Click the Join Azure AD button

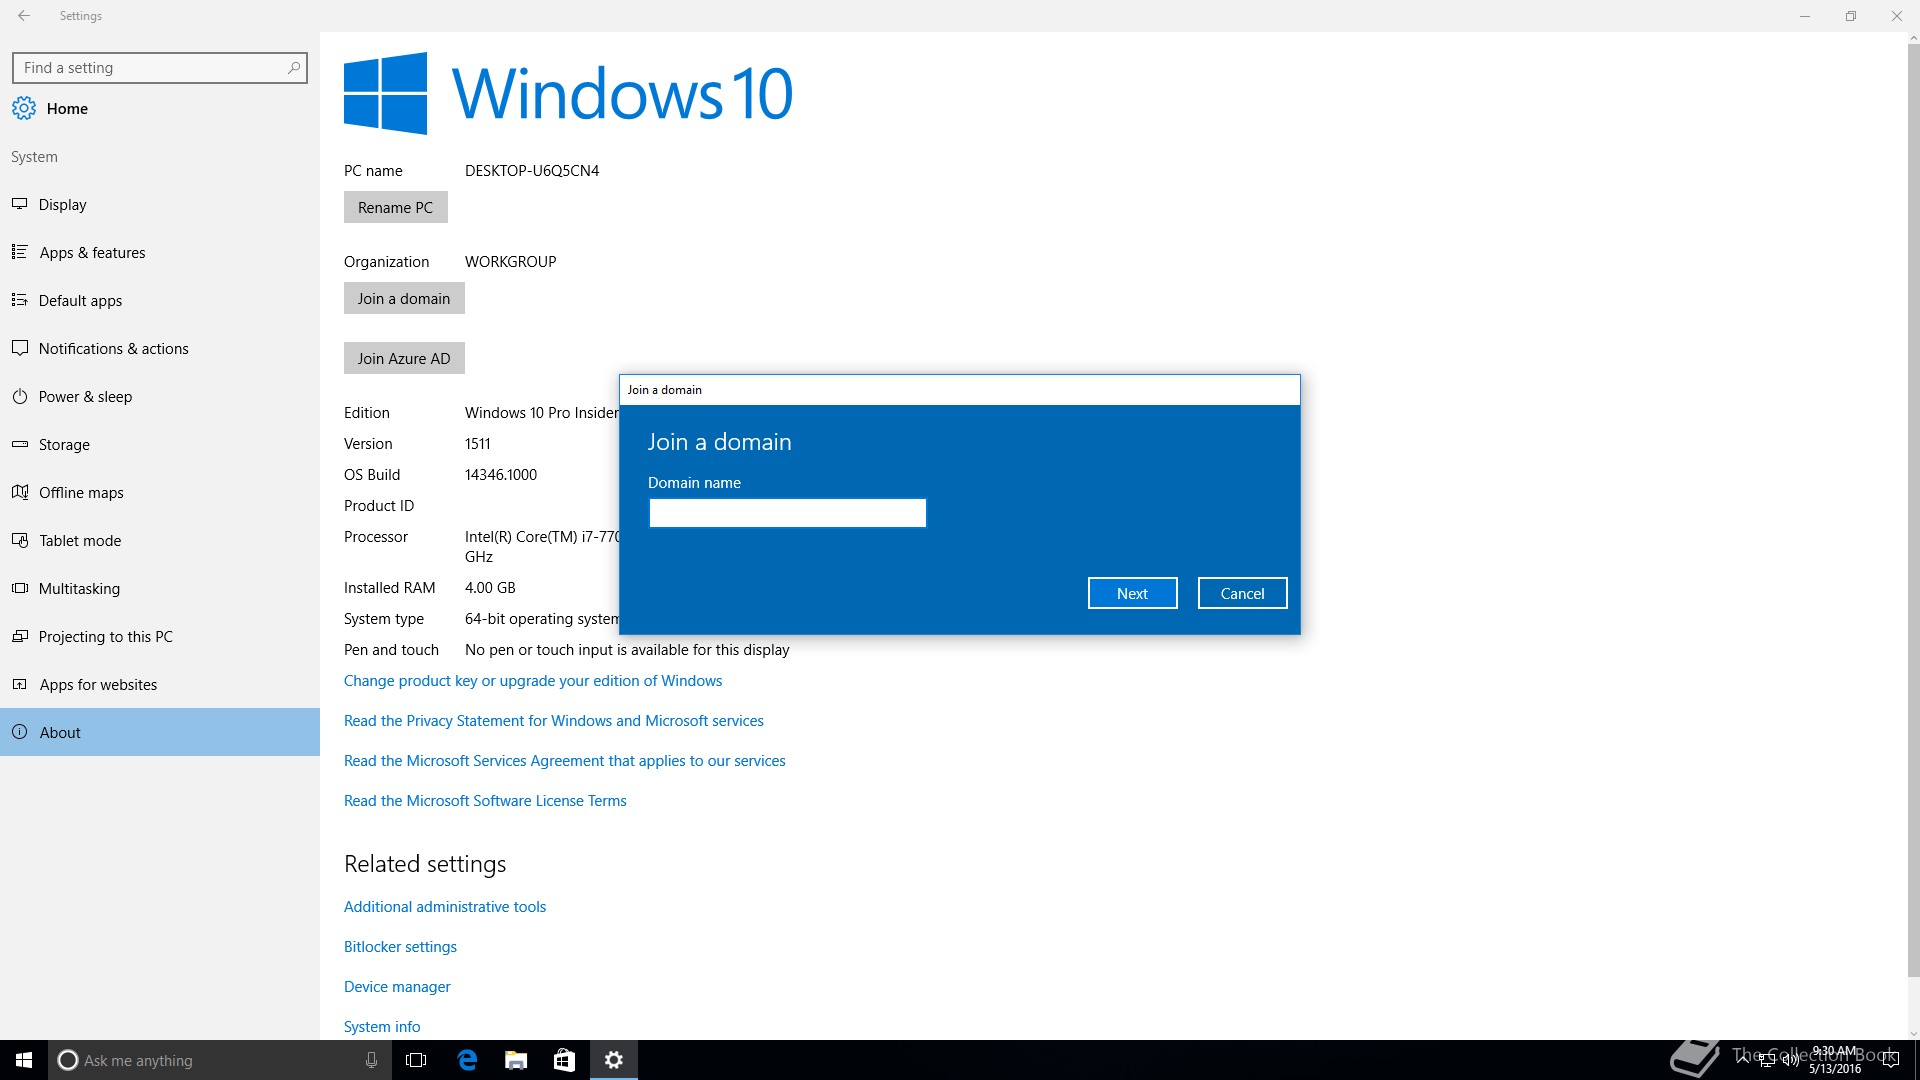coord(404,358)
